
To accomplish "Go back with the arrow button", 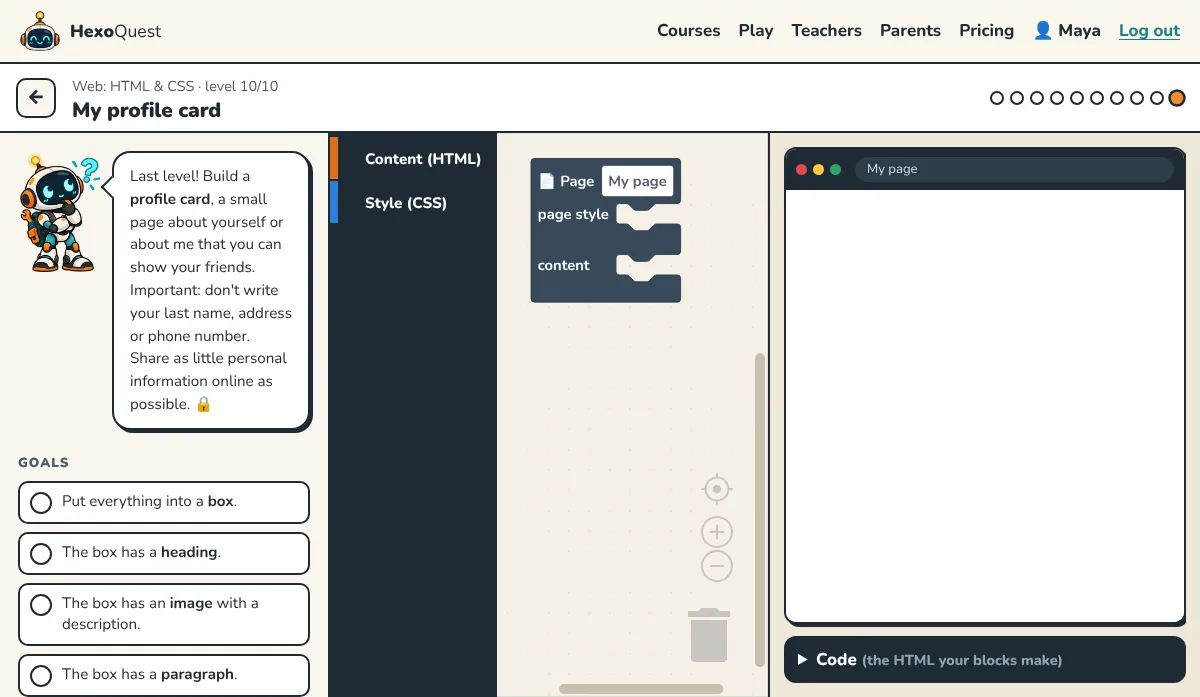I will pos(36,98).
